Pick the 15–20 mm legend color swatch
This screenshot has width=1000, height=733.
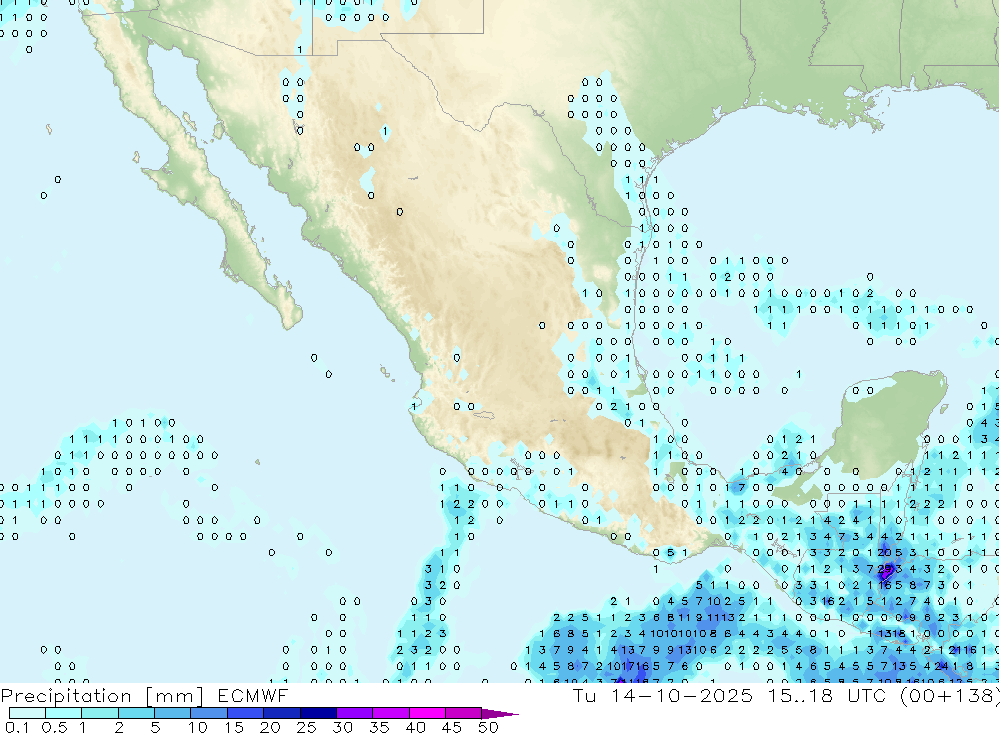pyautogui.click(x=246, y=713)
